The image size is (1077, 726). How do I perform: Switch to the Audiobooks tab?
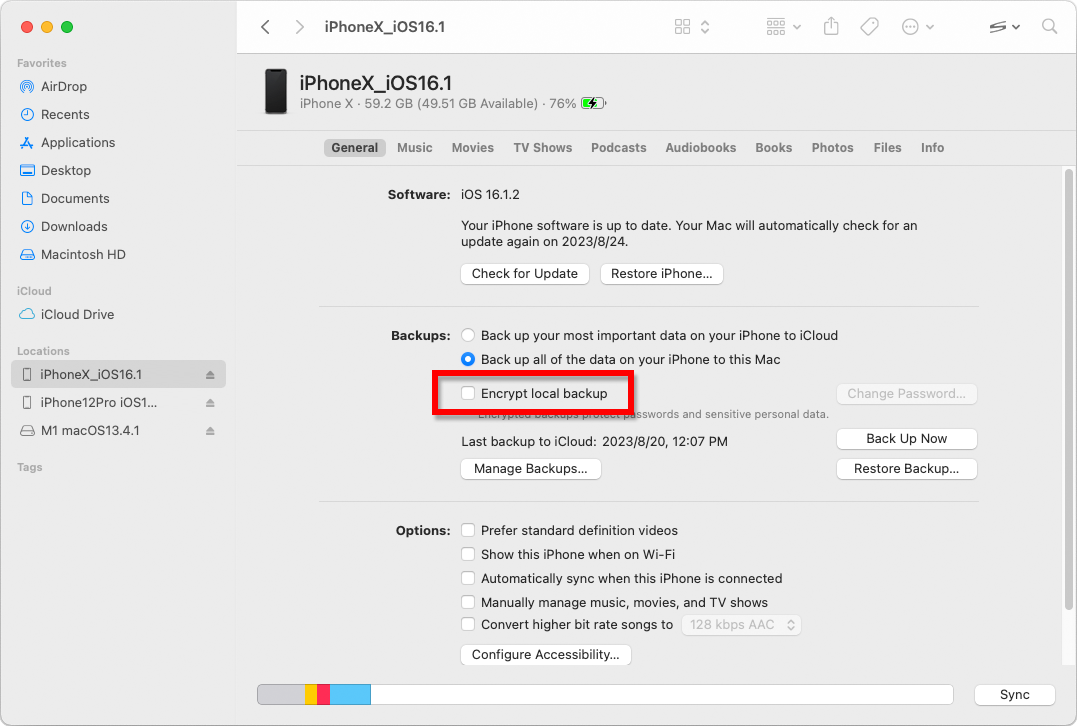click(x=701, y=148)
